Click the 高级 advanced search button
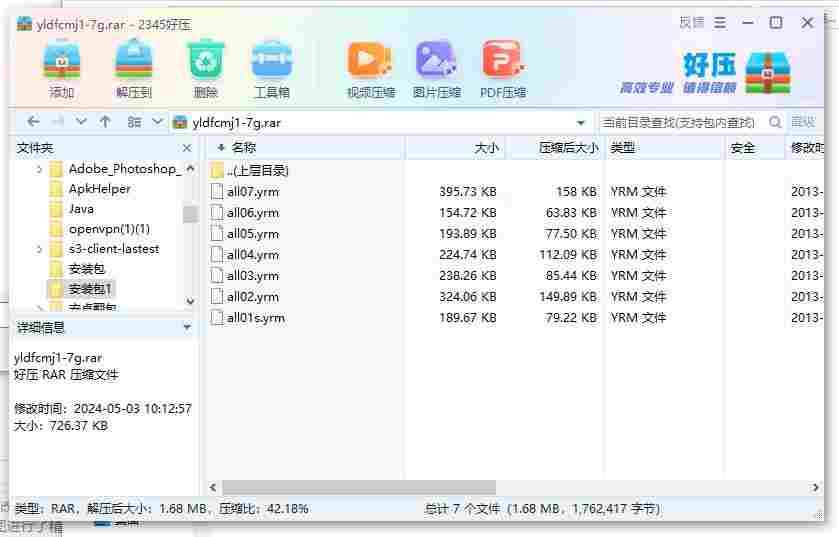The width and height of the screenshot is (839, 537). coord(803,122)
